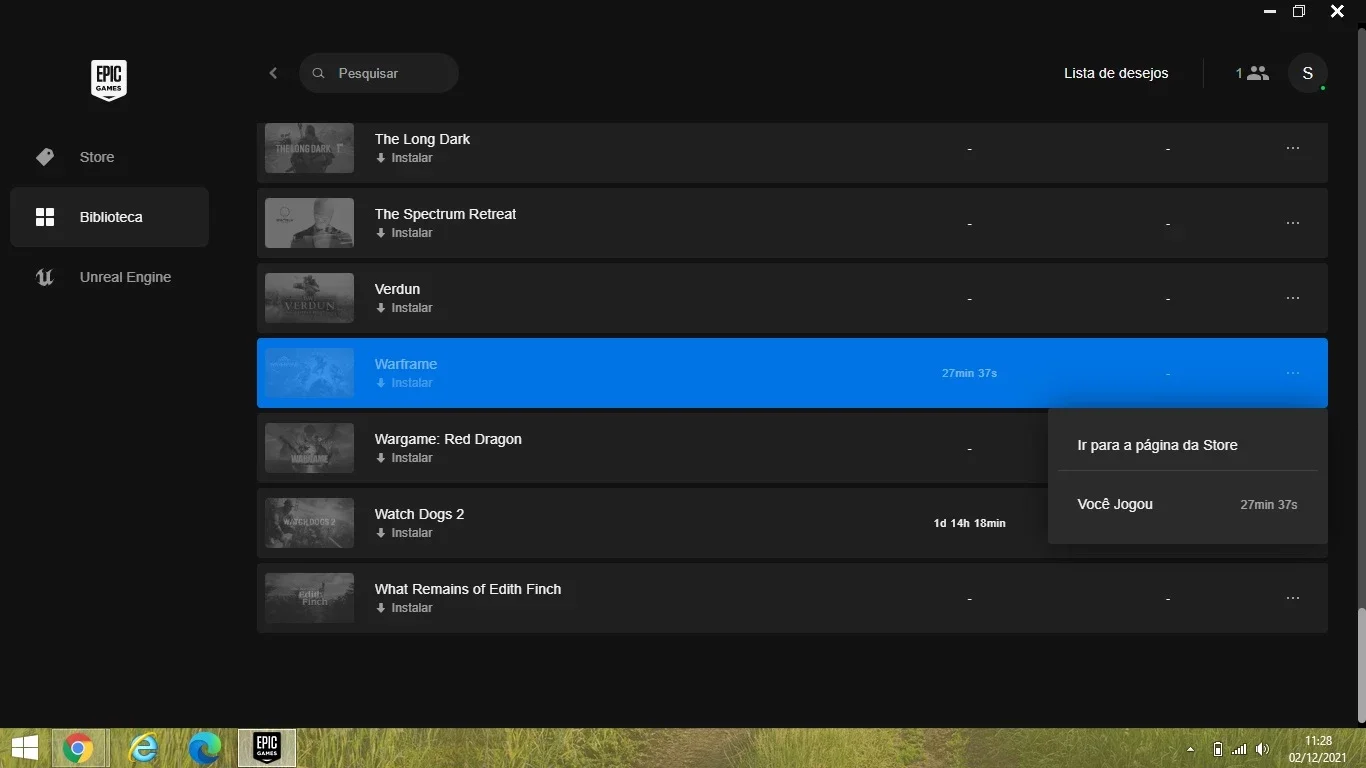The image size is (1366, 768).
Task: Open options for What Remains of Edith Finch
Action: [x=1293, y=598]
